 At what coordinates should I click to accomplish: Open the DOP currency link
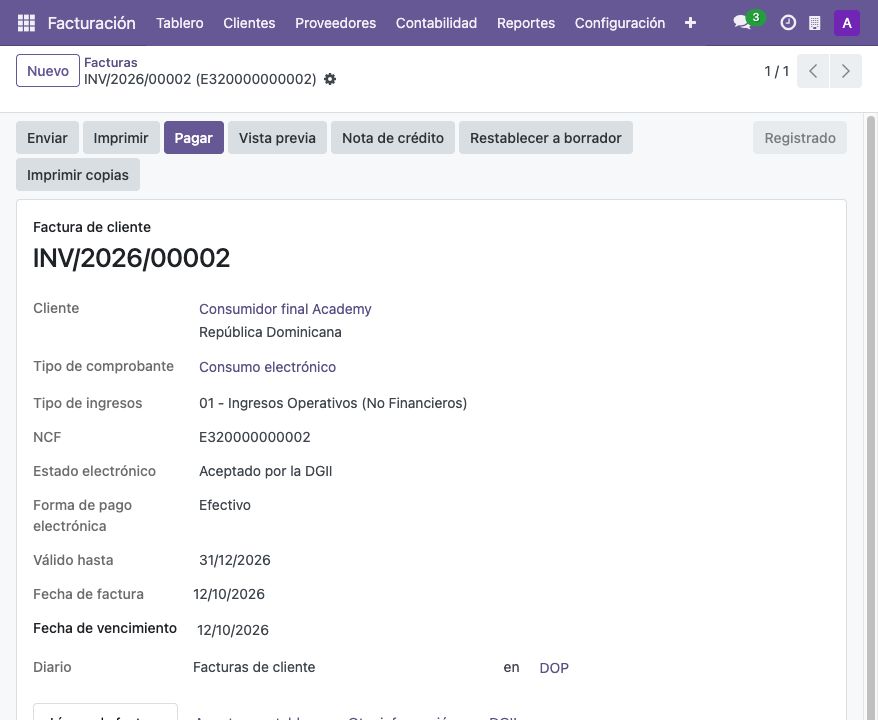pos(554,668)
